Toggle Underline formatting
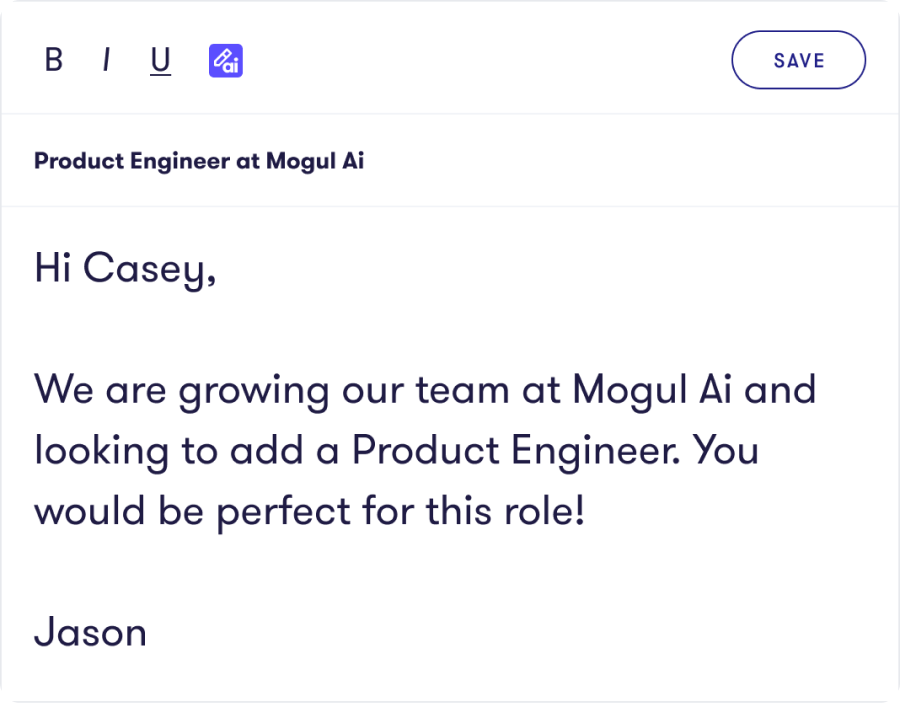 pos(160,60)
